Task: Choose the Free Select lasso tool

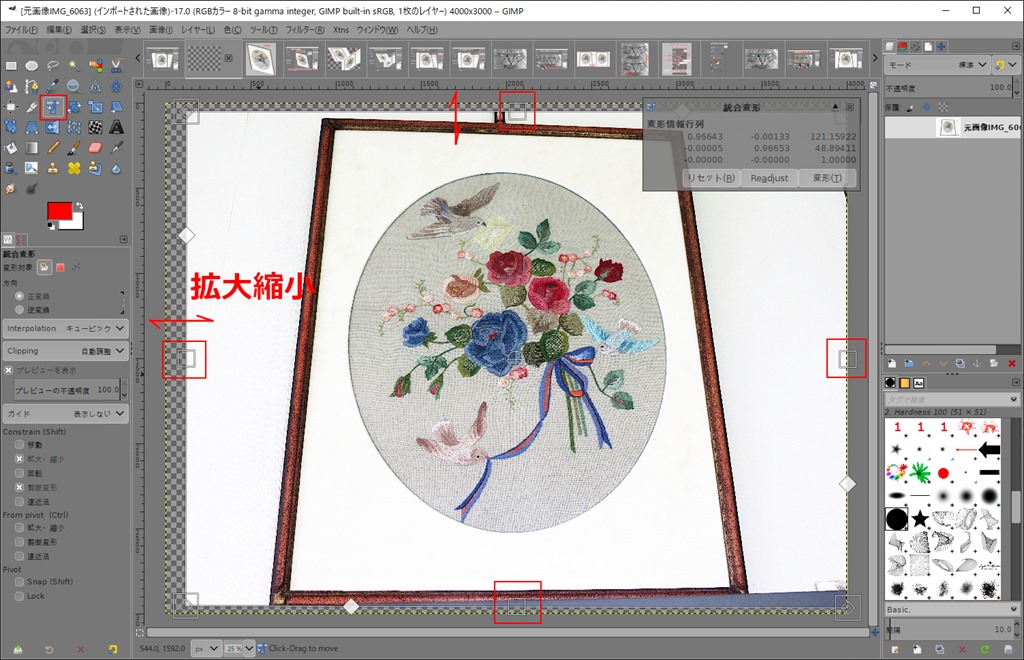Action: tap(53, 65)
